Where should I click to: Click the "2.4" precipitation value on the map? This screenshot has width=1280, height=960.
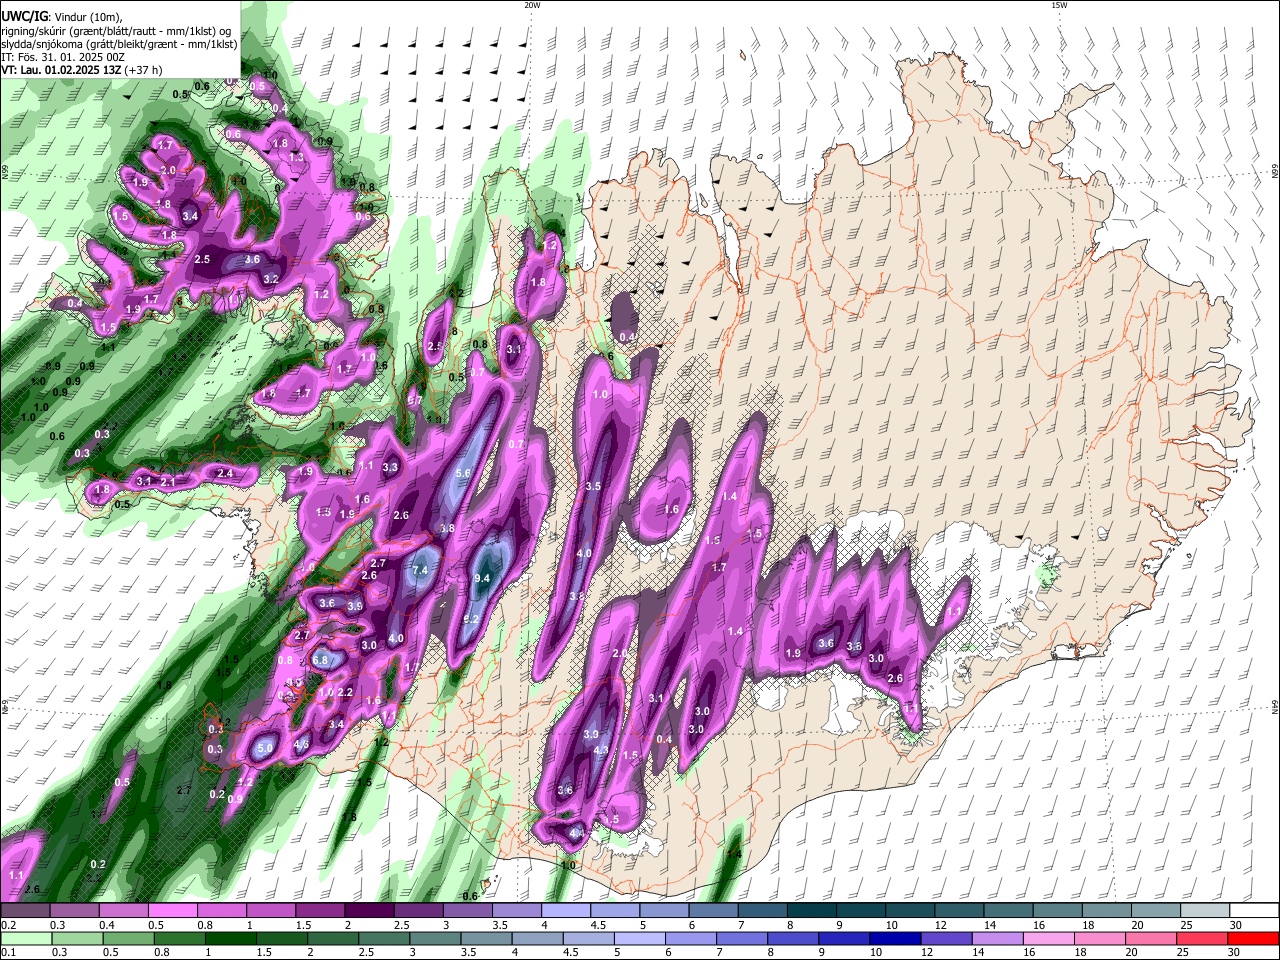[x=225, y=473]
